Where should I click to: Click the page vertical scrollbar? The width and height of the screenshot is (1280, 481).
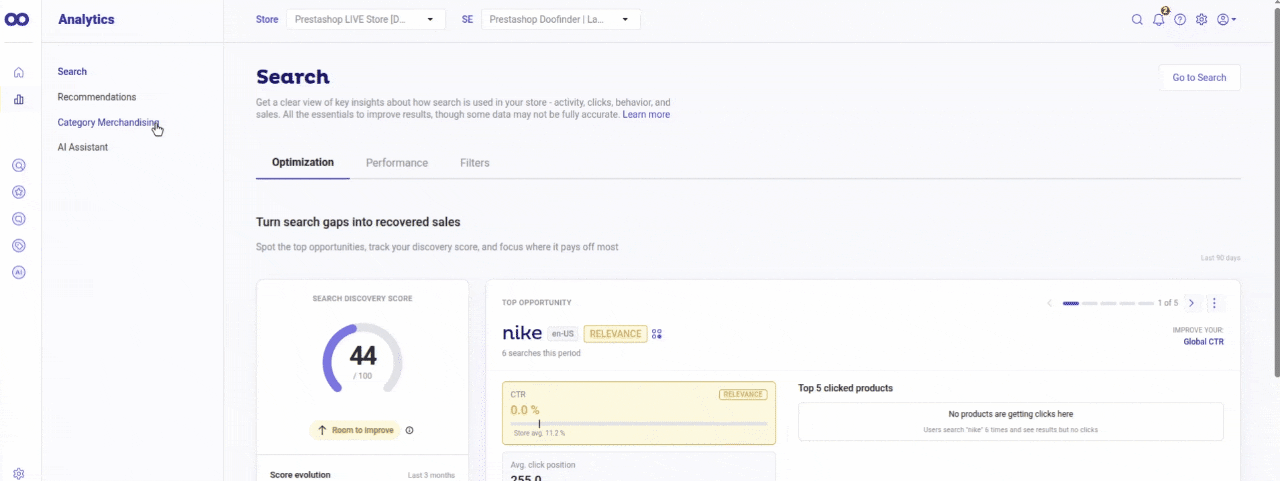tap(1275, 190)
